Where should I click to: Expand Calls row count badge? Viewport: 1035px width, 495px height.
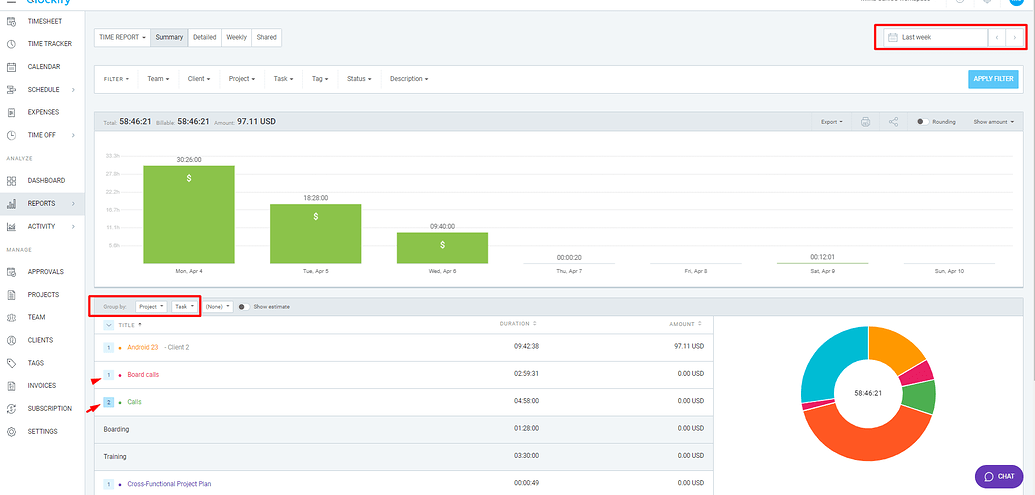tap(109, 402)
